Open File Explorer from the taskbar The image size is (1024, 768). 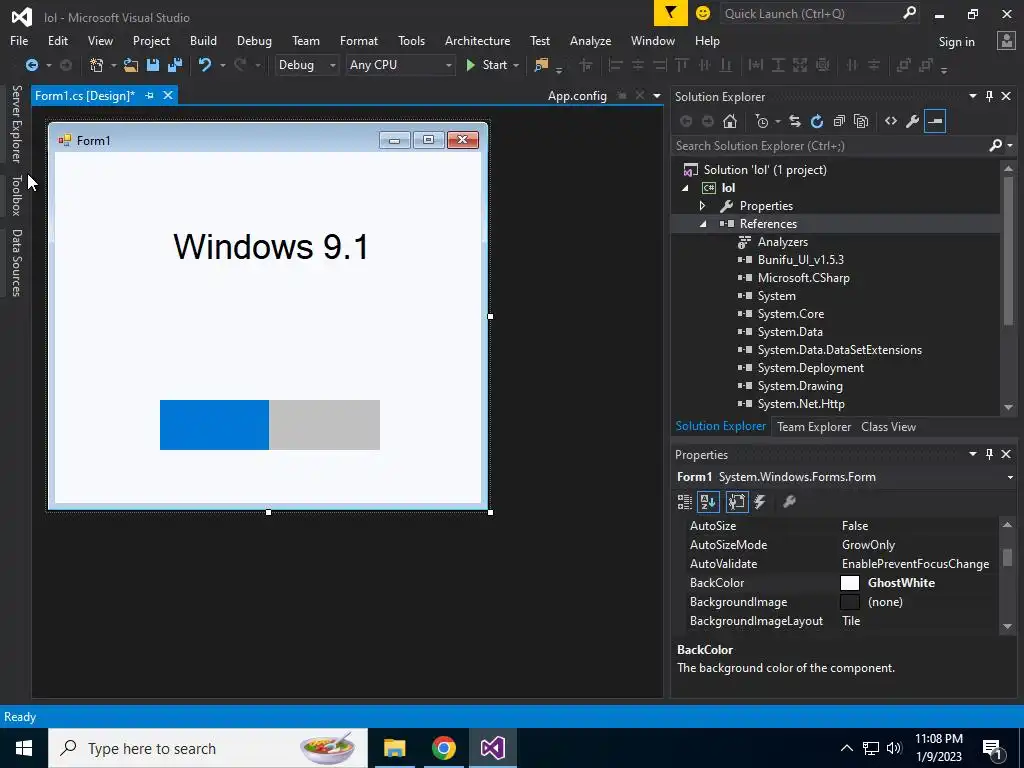point(394,748)
